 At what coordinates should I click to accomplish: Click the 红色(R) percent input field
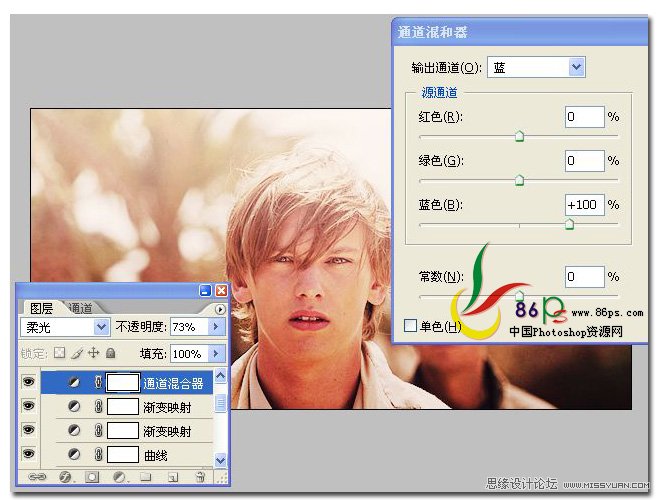pyautogui.click(x=585, y=117)
